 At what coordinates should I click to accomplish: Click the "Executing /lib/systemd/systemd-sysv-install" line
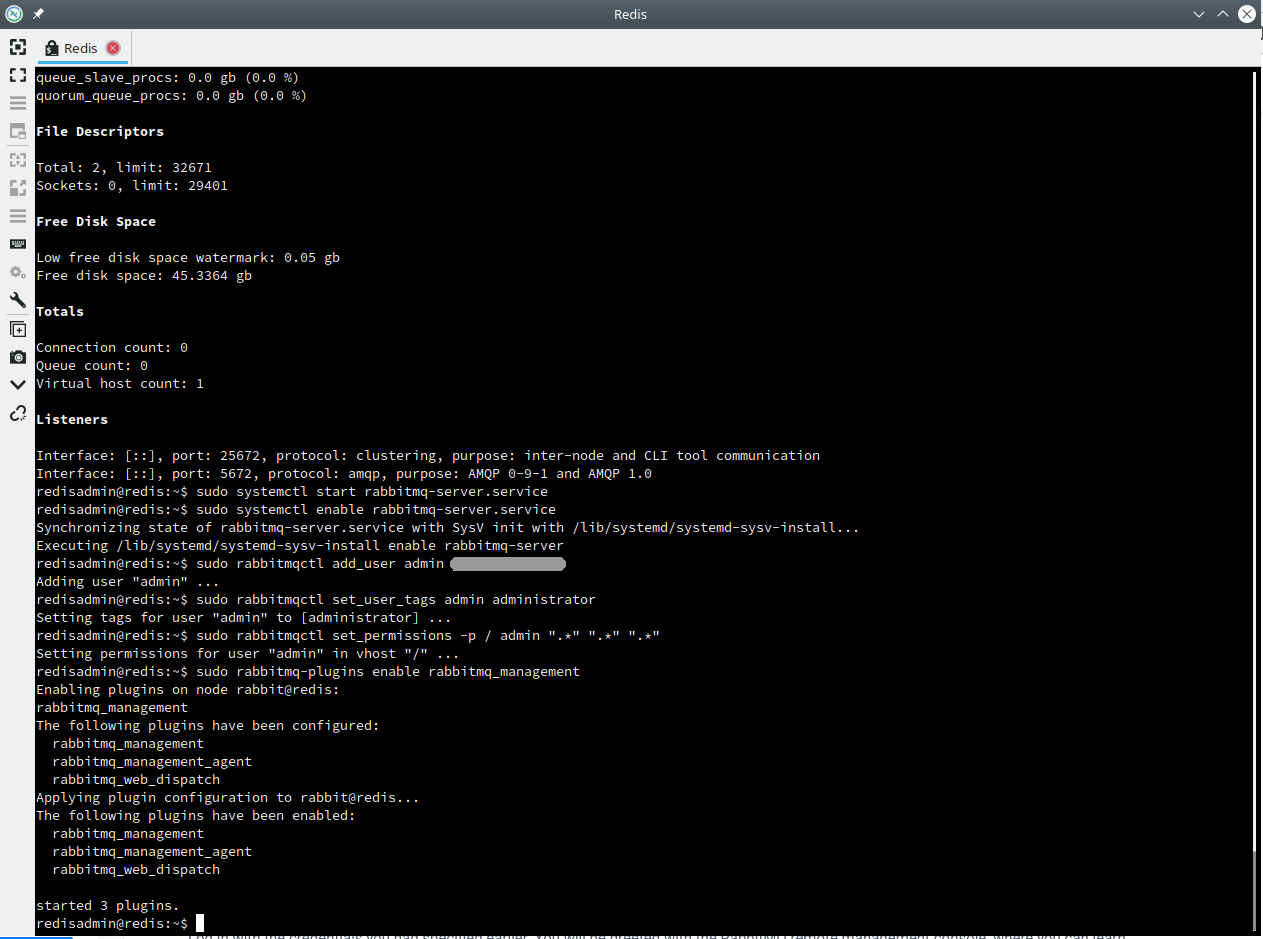click(300, 546)
